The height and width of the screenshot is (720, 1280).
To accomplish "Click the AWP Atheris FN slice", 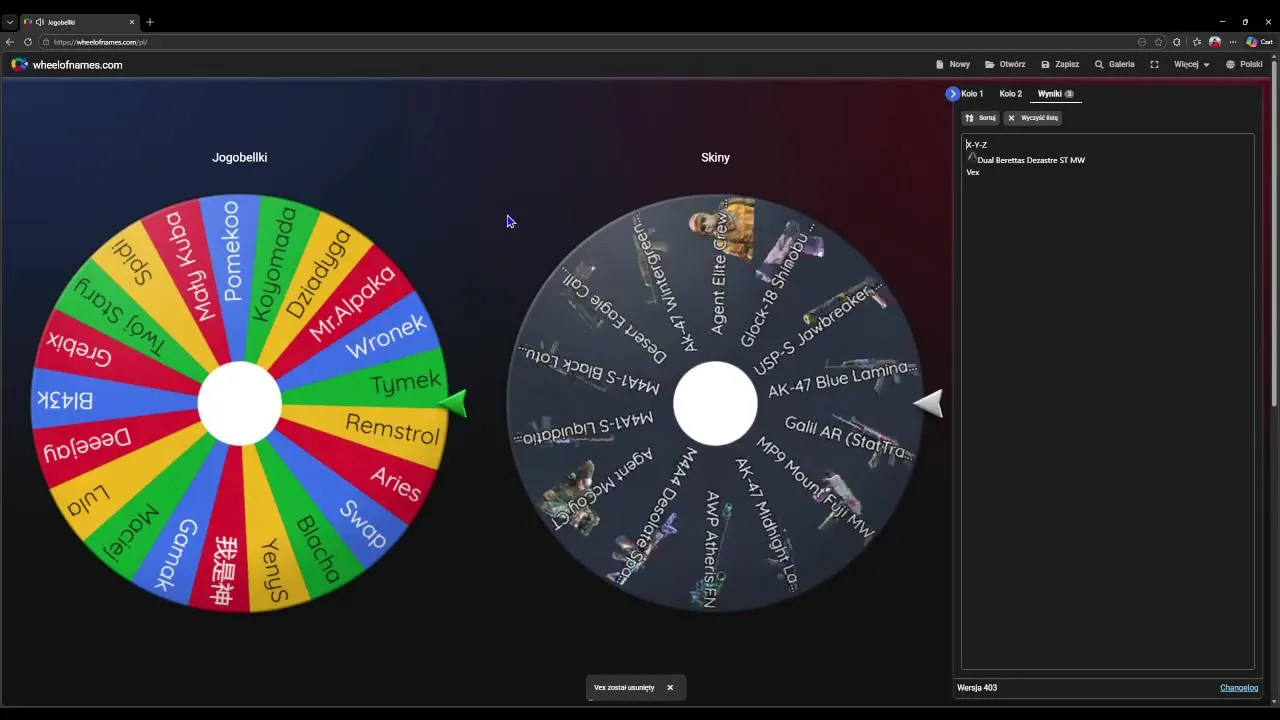I will [x=710, y=548].
